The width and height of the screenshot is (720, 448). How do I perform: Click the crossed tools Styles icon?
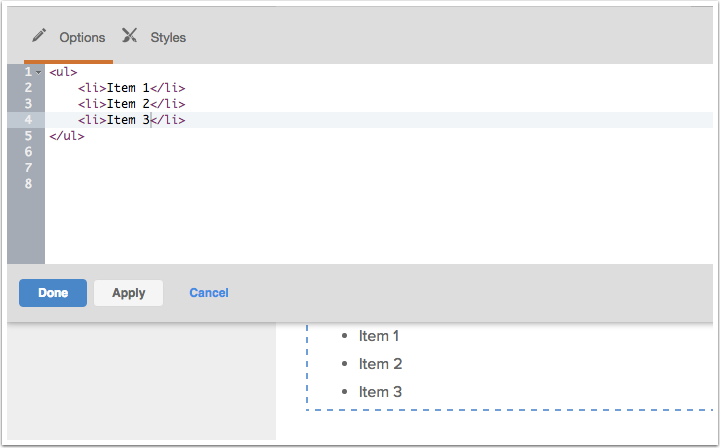[x=130, y=36]
